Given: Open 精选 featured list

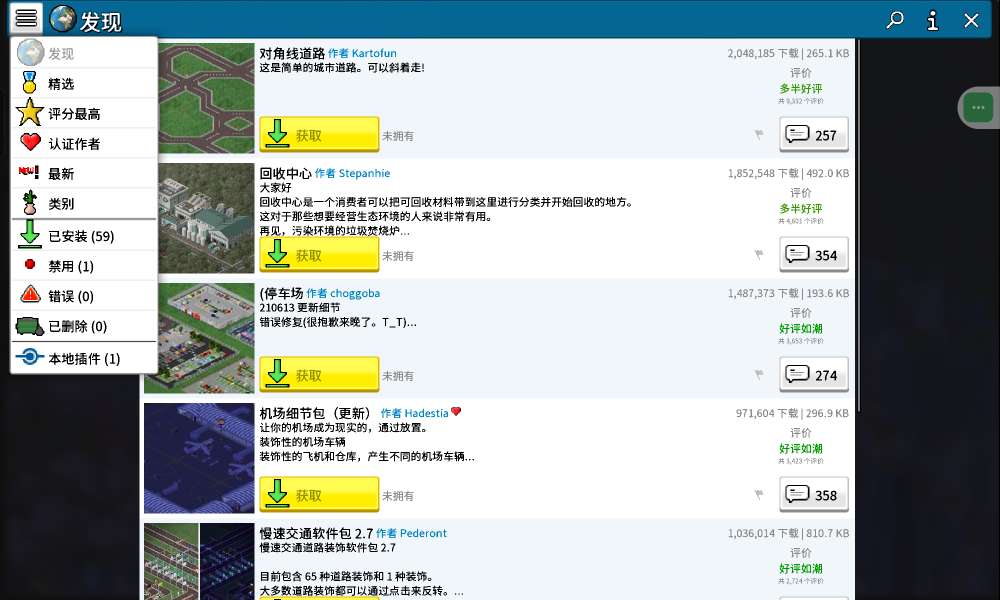Looking at the screenshot, I should [84, 84].
